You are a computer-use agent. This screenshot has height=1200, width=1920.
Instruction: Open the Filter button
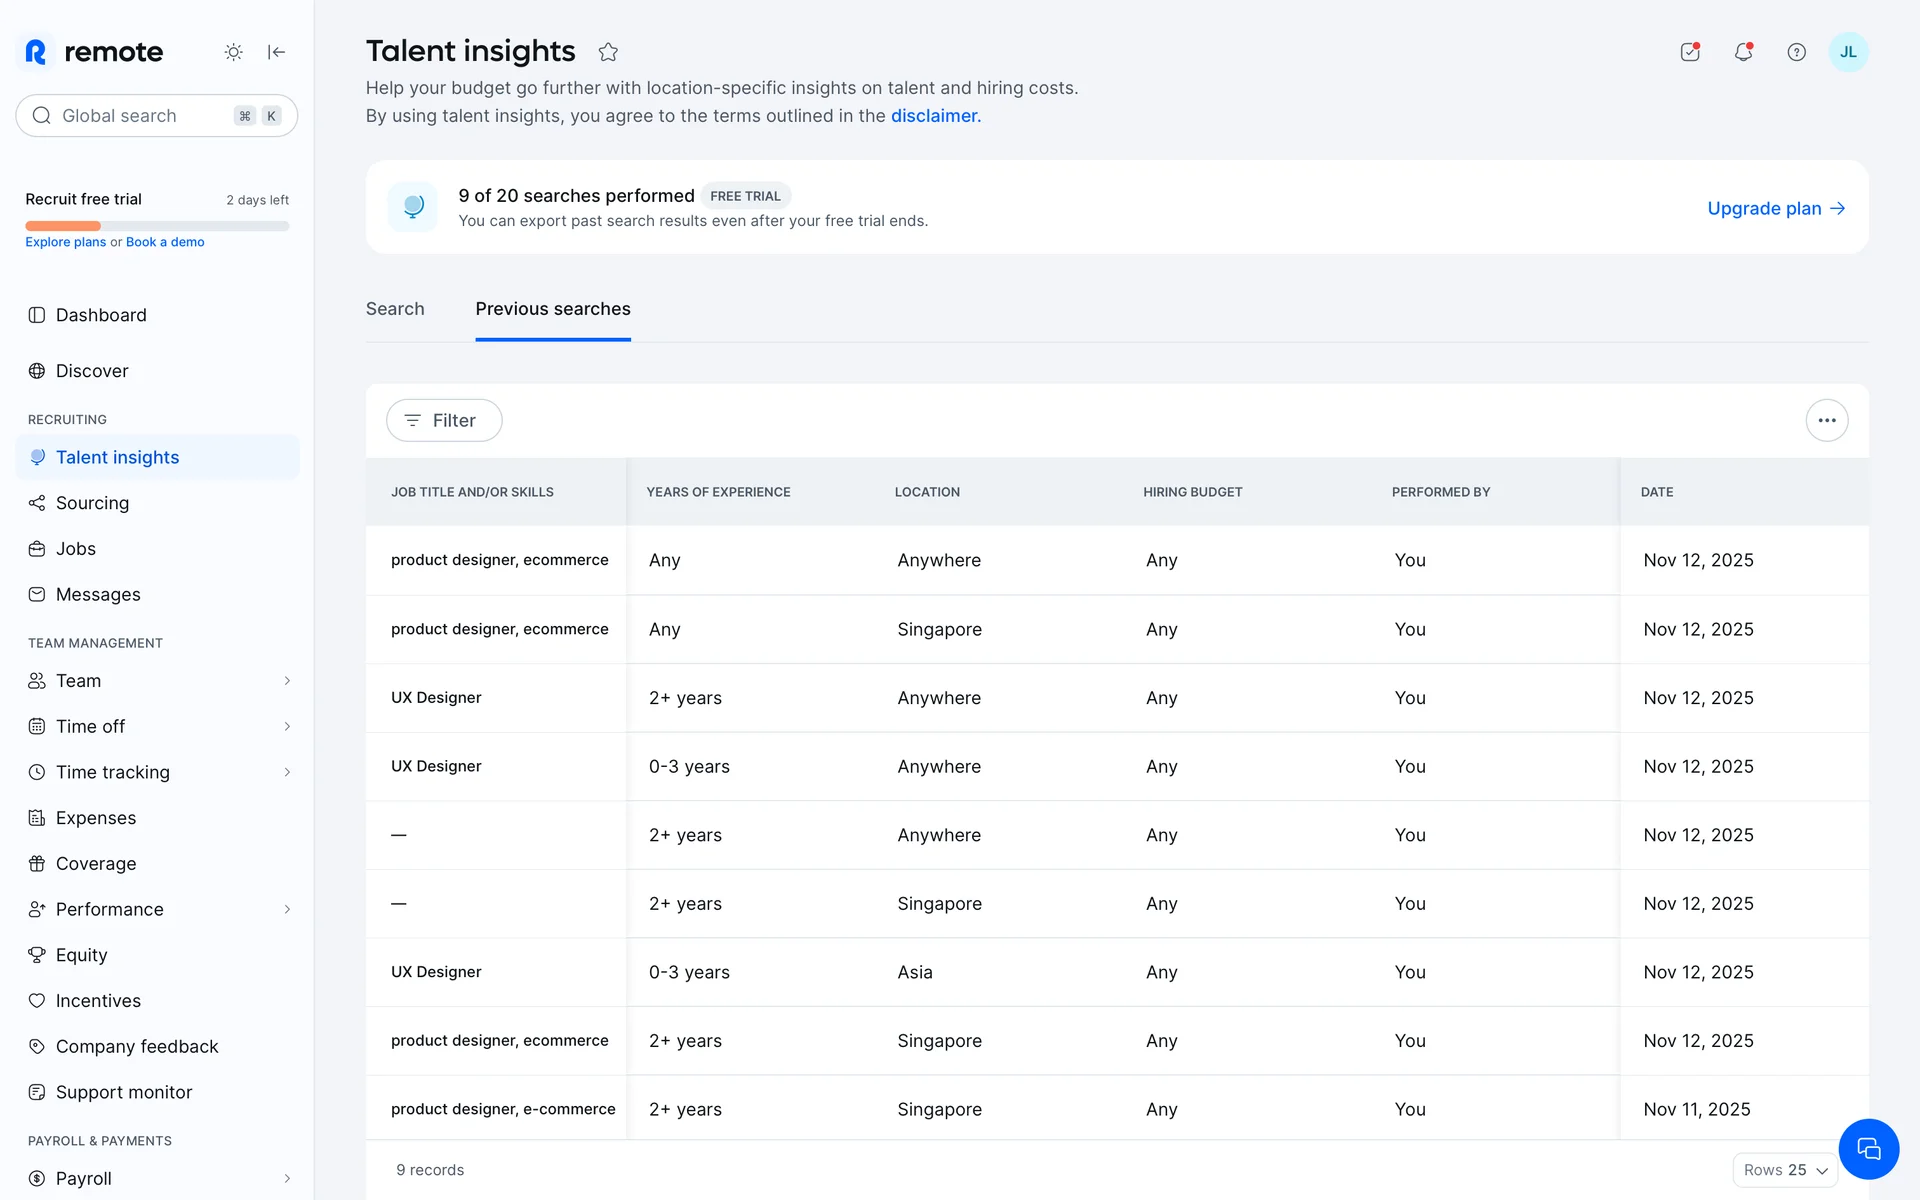pos(444,420)
